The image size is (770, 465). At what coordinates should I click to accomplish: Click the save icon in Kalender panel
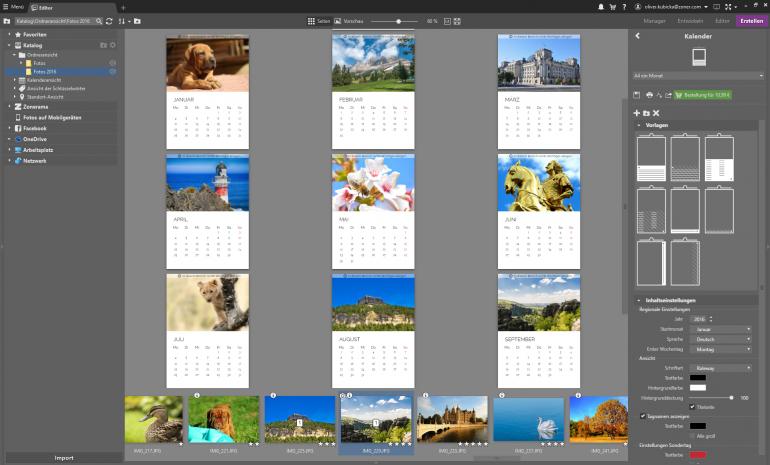(637, 95)
